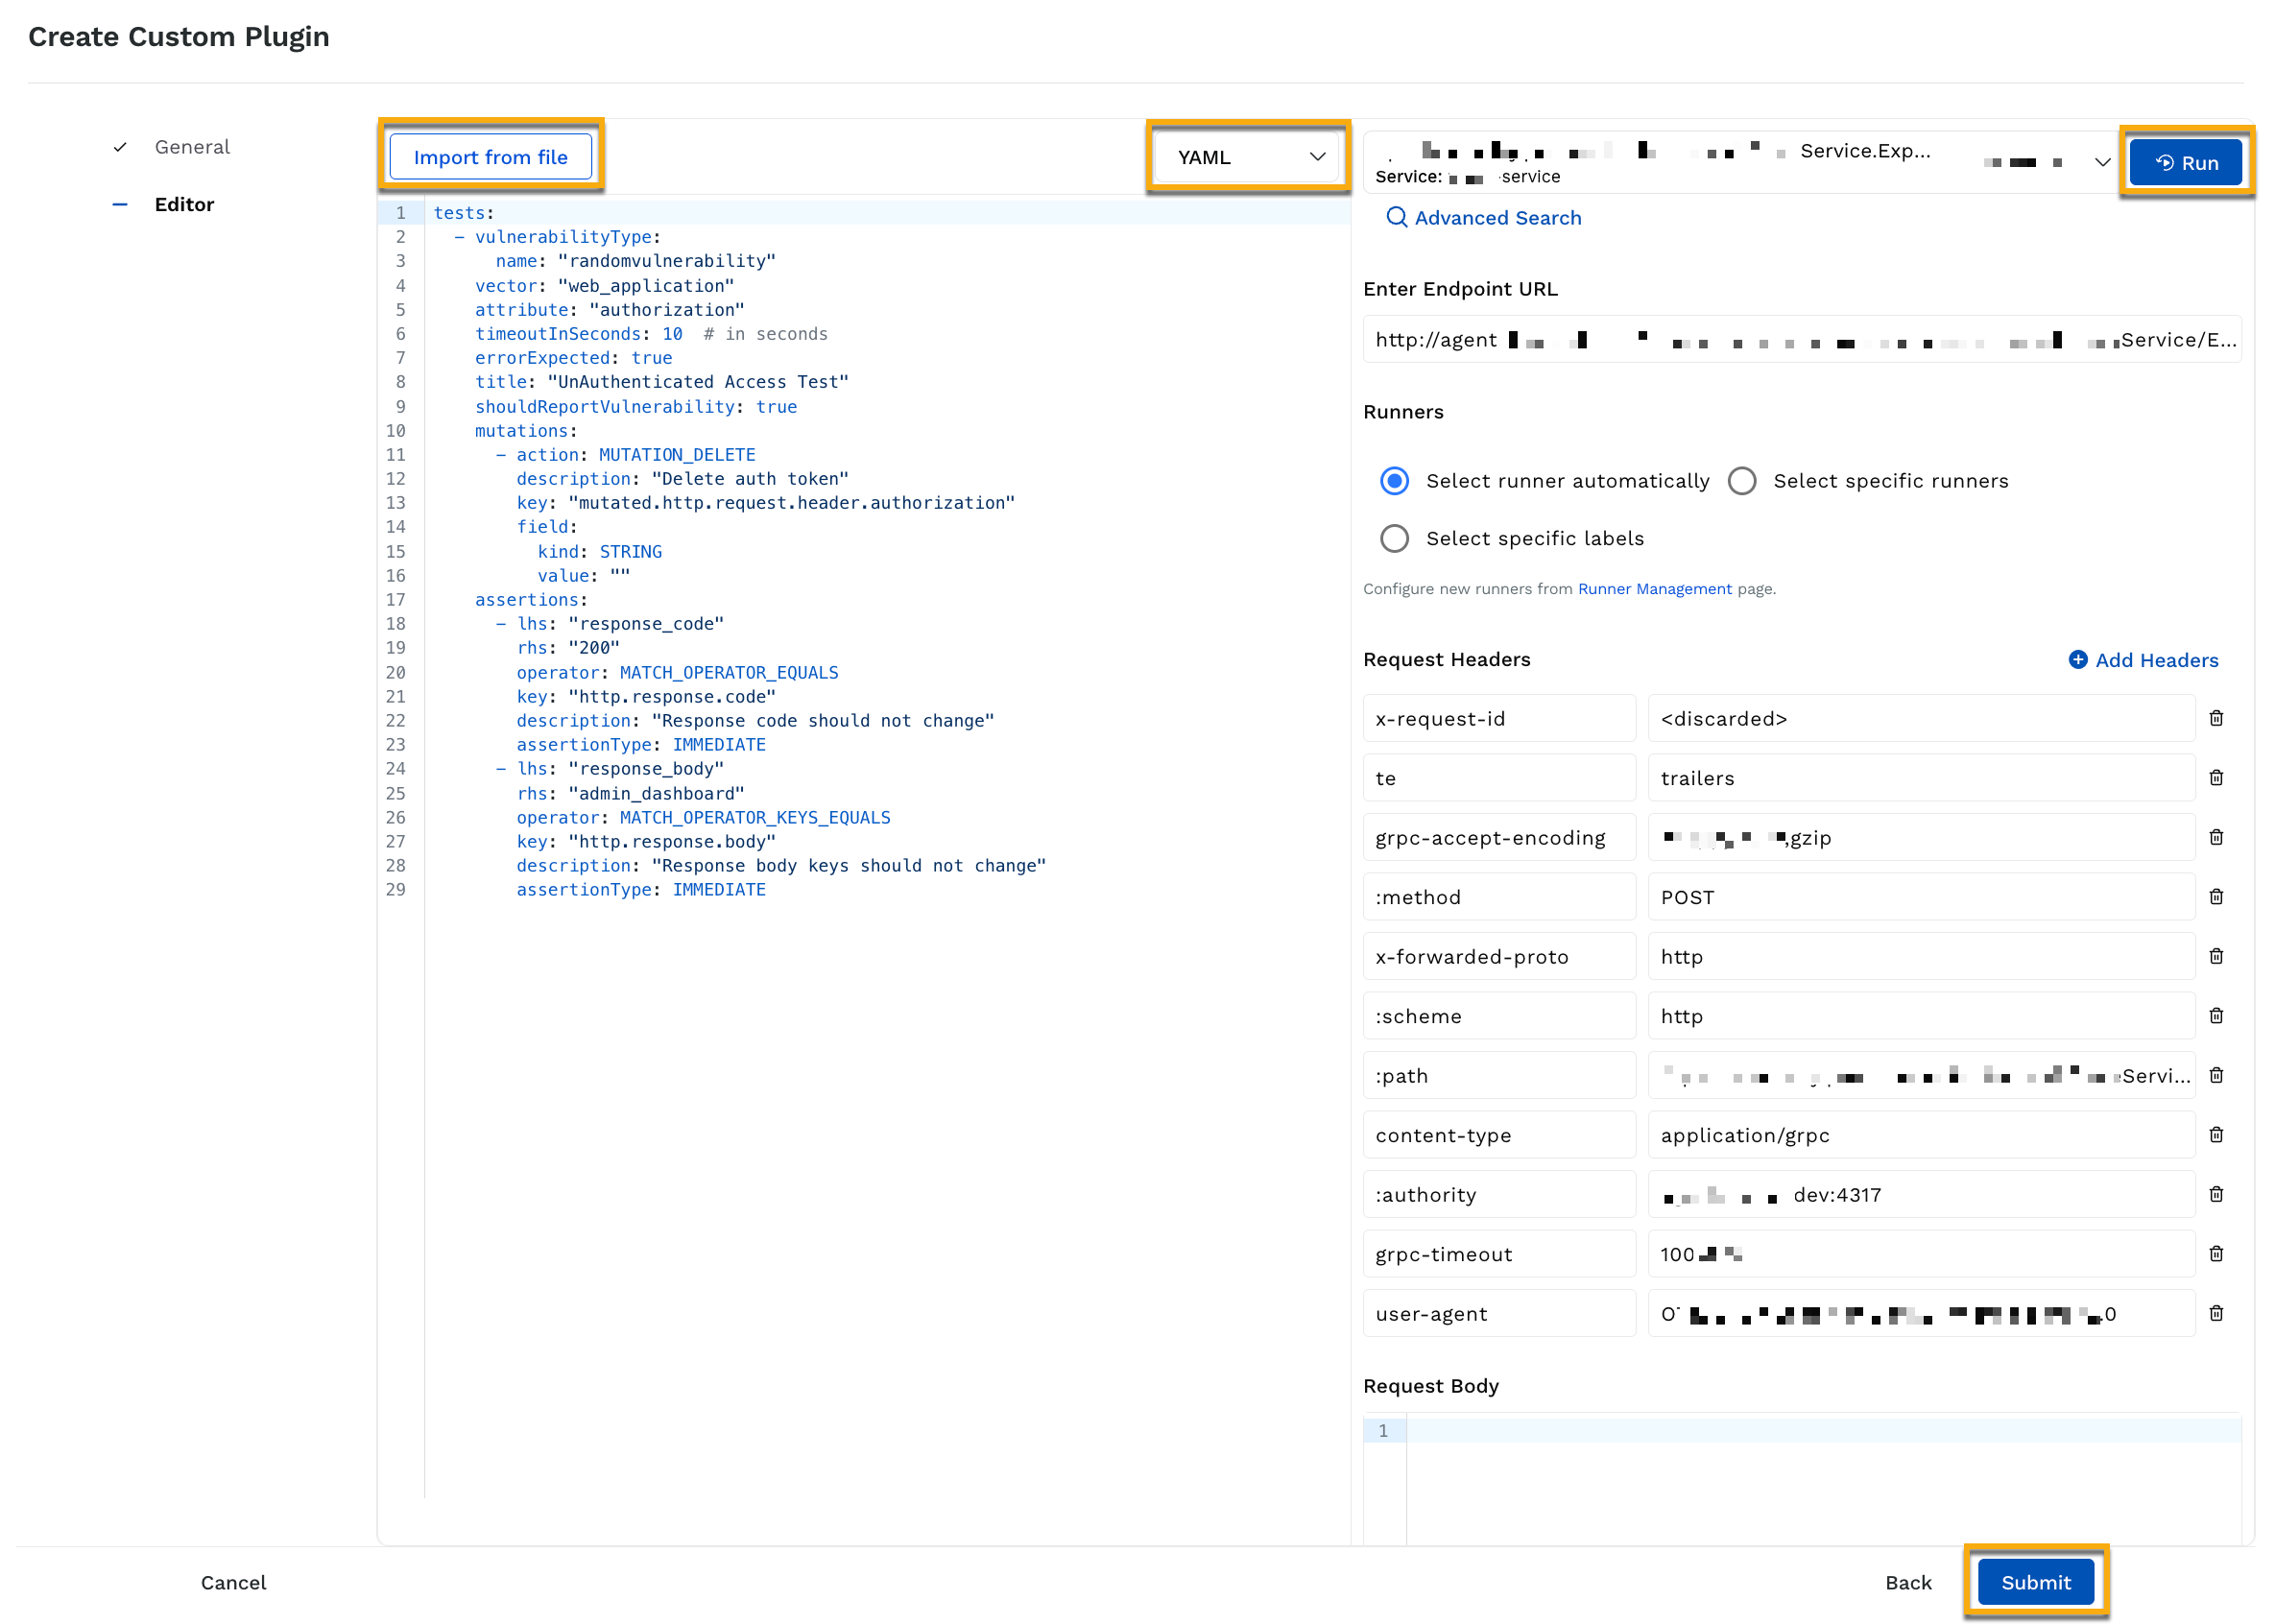The height and width of the screenshot is (1624, 2275).
Task: Delete the :scheme header row
Action: 2216,1015
